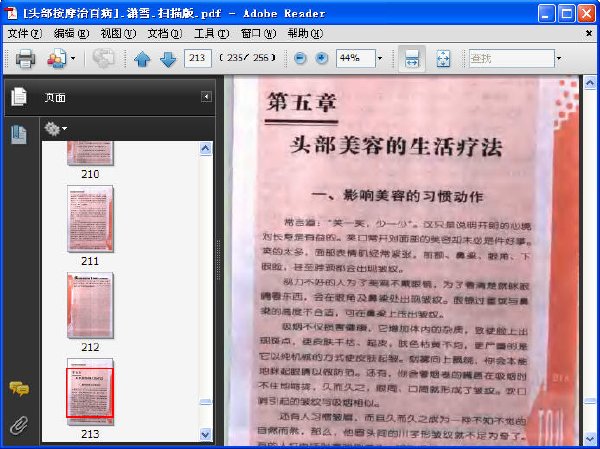Open the 44% zoom level dropdown
The image size is (600, 449).
(x=380, y=59)
